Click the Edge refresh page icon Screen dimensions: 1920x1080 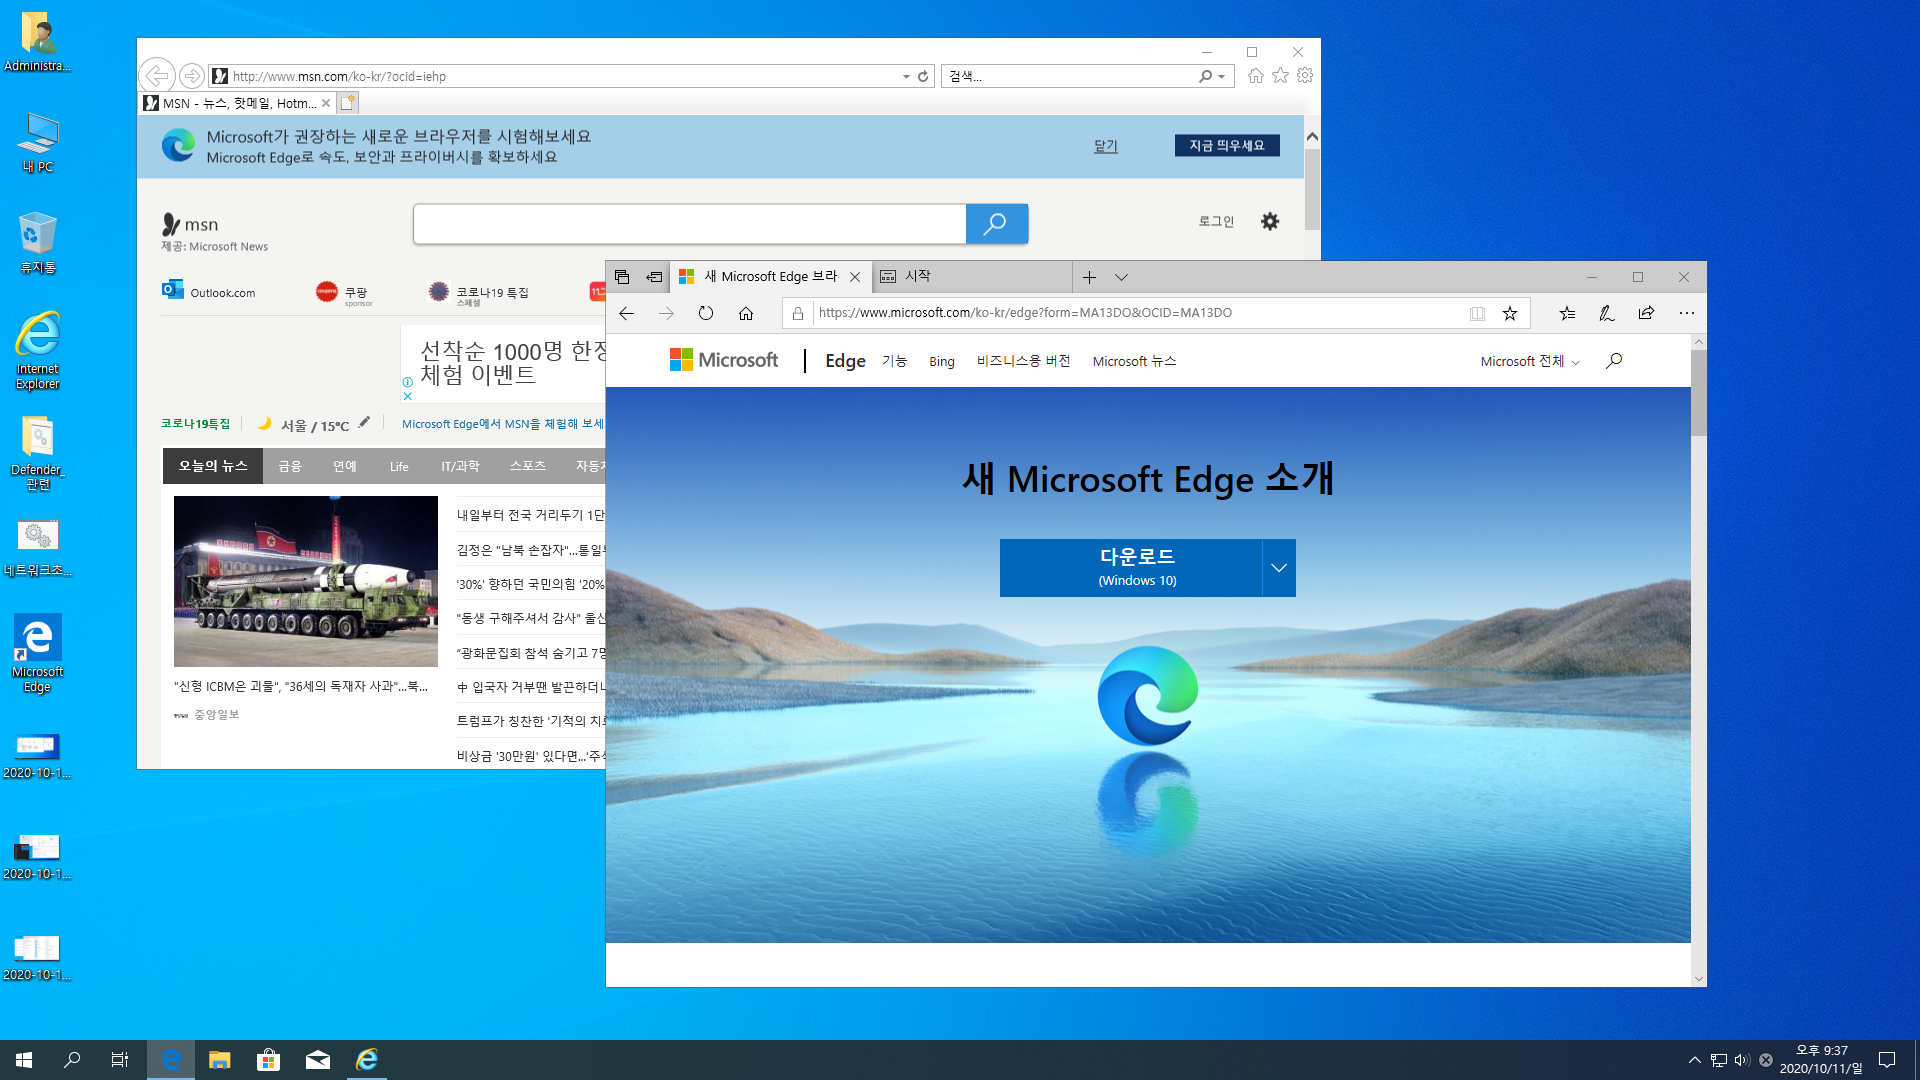(706, 313)
